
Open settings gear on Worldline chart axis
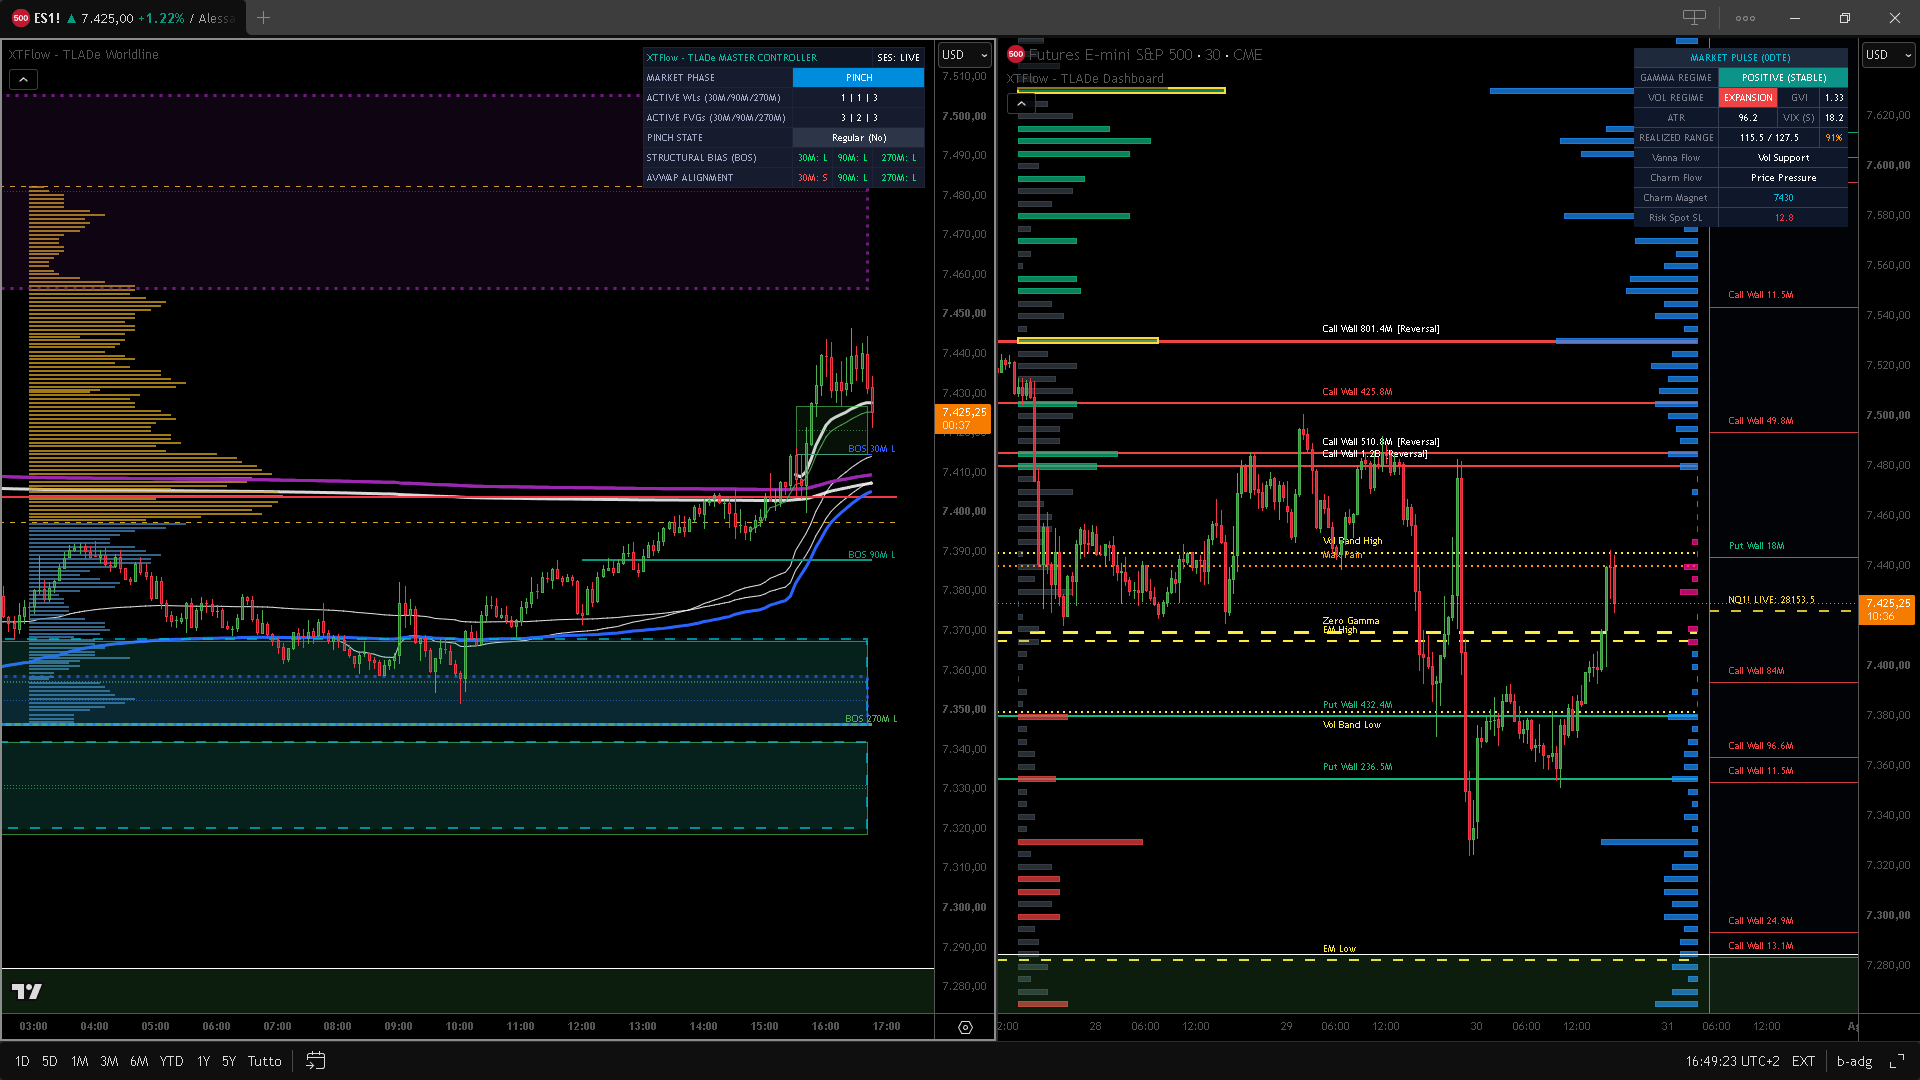(965, 1027)
